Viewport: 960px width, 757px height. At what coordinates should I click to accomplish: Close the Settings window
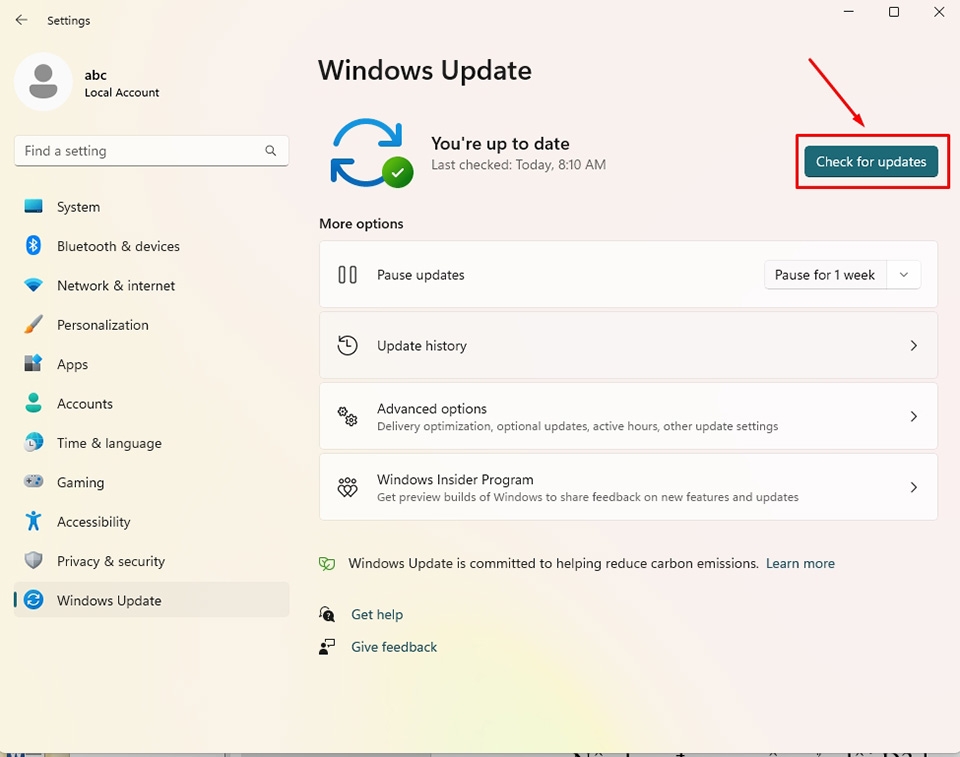(939, 12)
